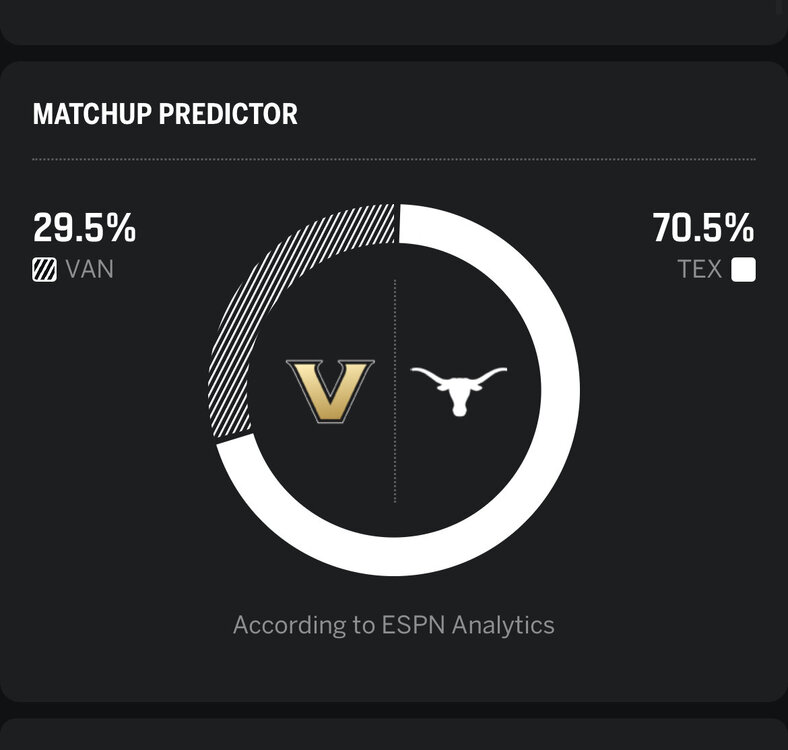
Task: Tap the 29.5% Vanderbilt win probability
Action: pyautogui.click(x=84, y=228)
